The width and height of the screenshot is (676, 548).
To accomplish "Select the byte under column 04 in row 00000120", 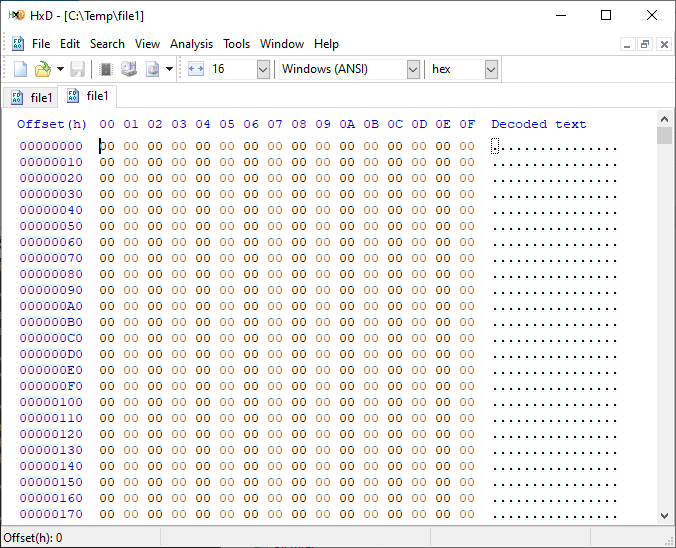I will (203, 434).
